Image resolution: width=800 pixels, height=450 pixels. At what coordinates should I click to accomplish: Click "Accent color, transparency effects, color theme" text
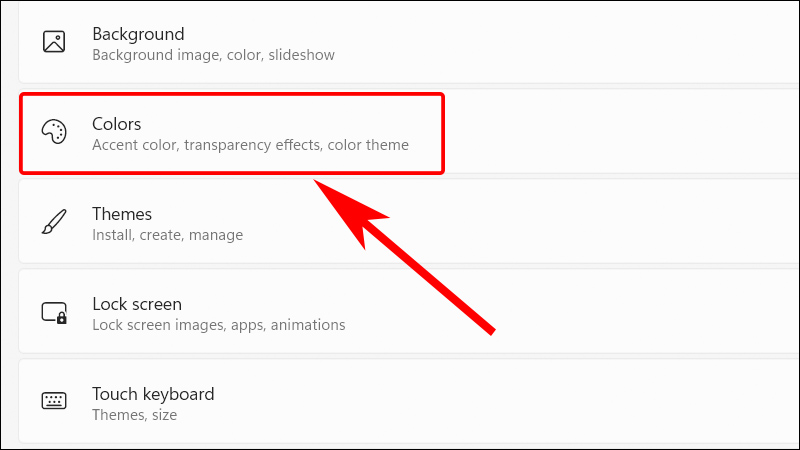pos(250,145)
